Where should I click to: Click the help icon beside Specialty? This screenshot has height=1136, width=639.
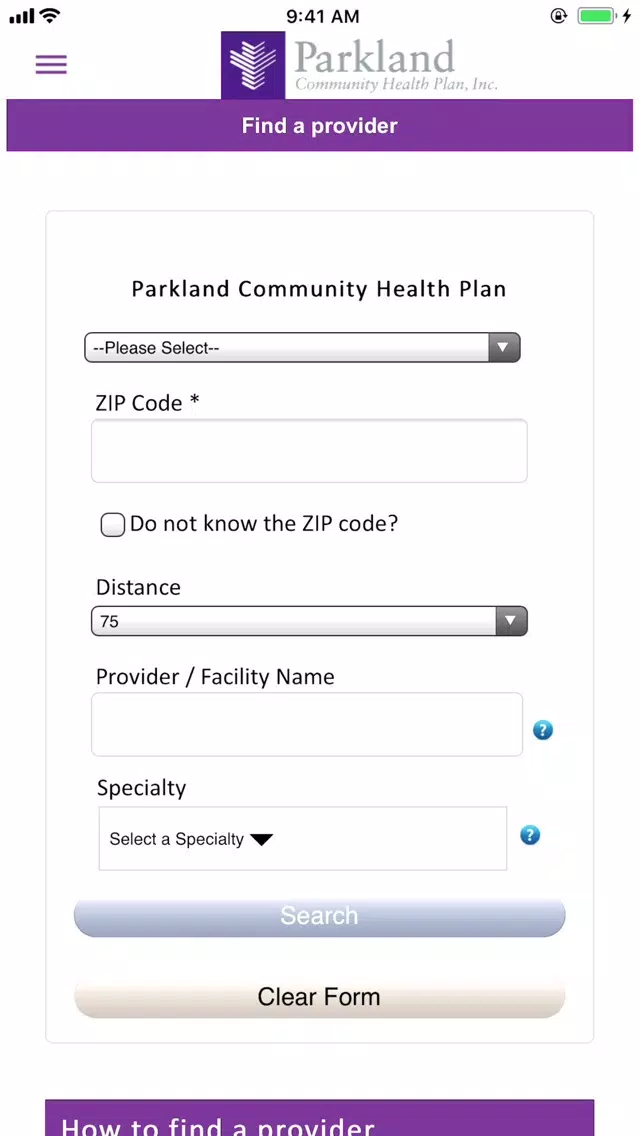coord(530,835)
